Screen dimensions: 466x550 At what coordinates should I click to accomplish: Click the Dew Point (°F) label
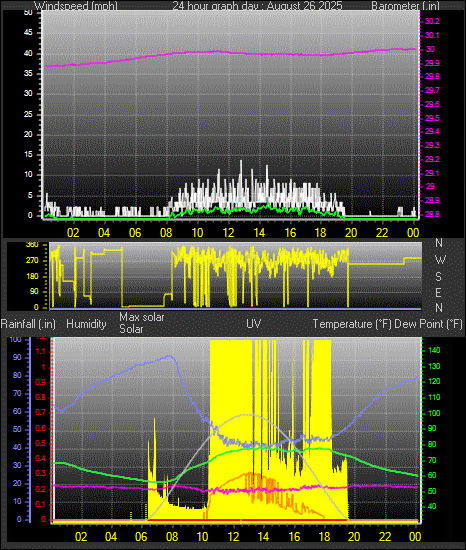(428, 324)
